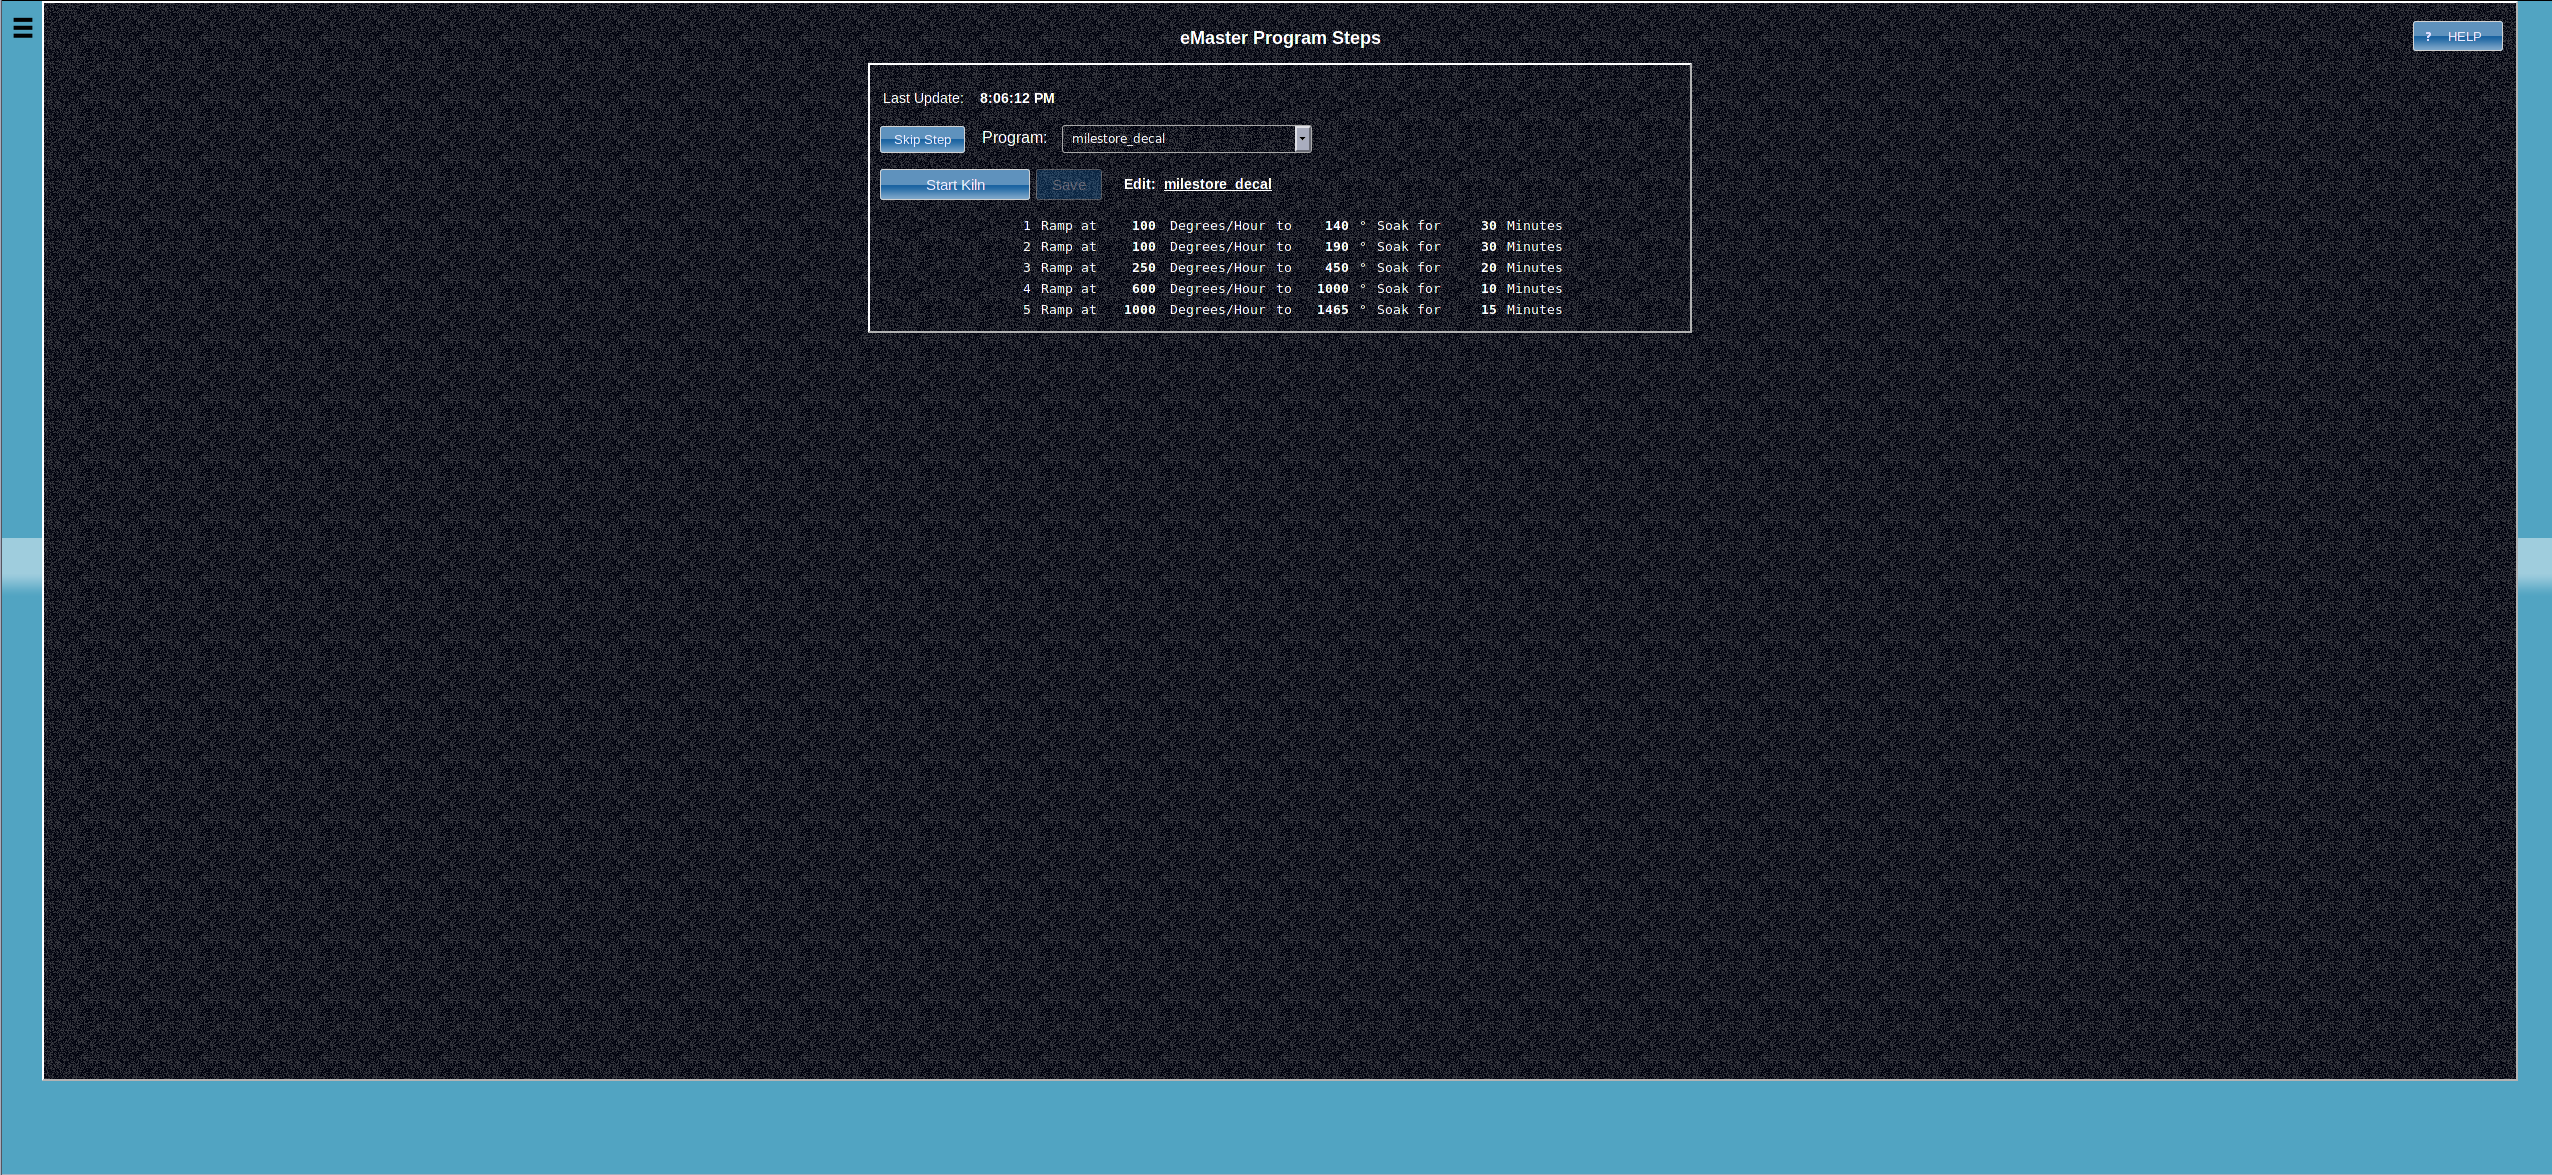Click step 2 soak time 30 Minutes
The image size is (2552, 1175).
pyautogui.click(x=1520, y=246)
